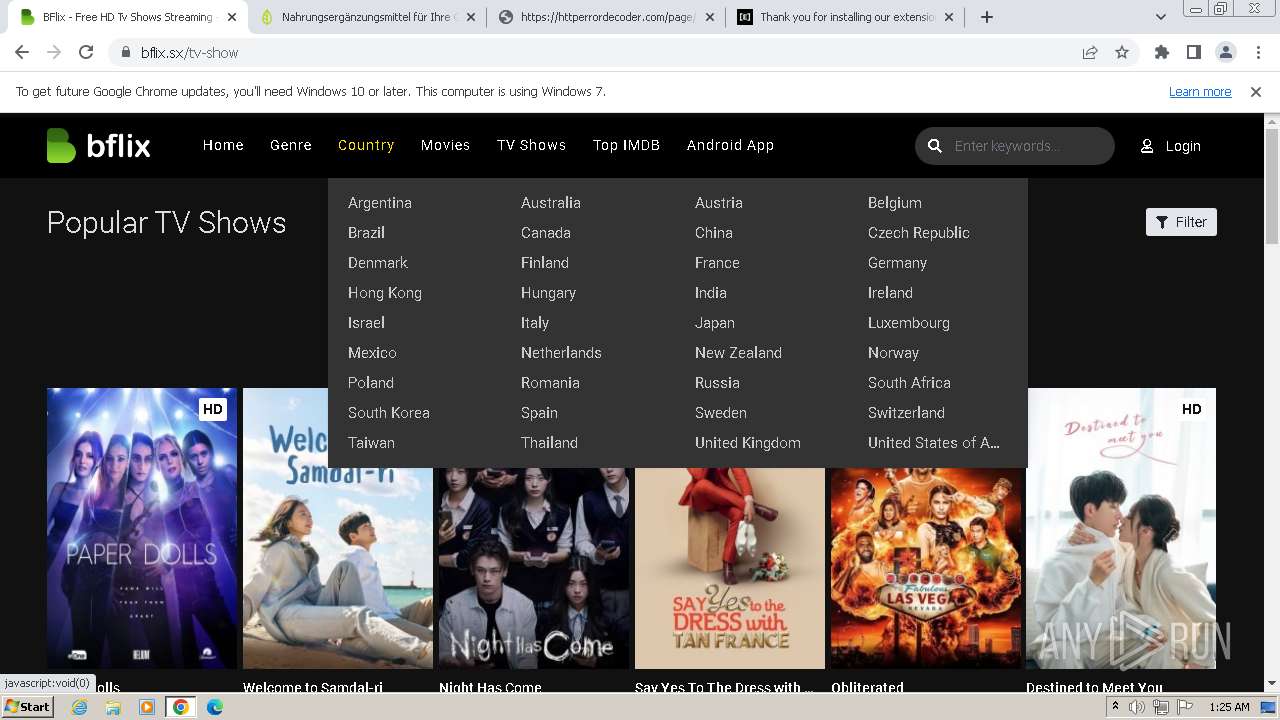1280x720 pixels.
Task: Open the Paper Dolls poster
Action: pos(142,528)
